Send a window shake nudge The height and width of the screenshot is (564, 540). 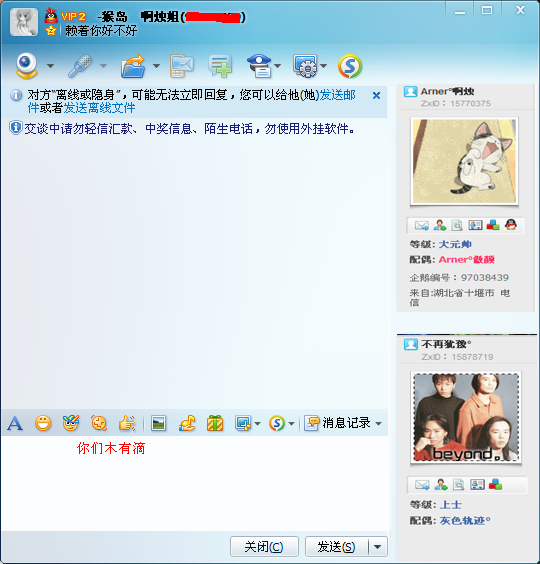pyautogui.click(x=99, y=423)
